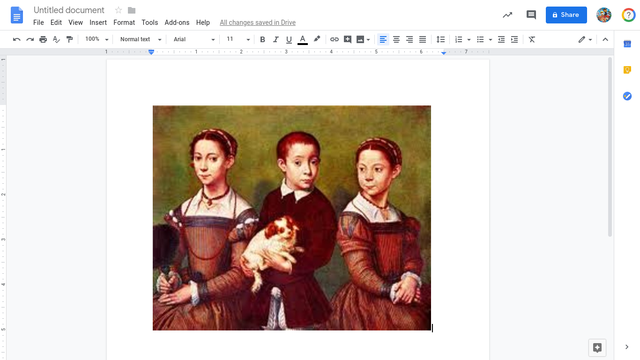This screenshot has height=360, width=640.
Task: Open the zoom level 100% dropdown
Action: [x=96, y=39]
